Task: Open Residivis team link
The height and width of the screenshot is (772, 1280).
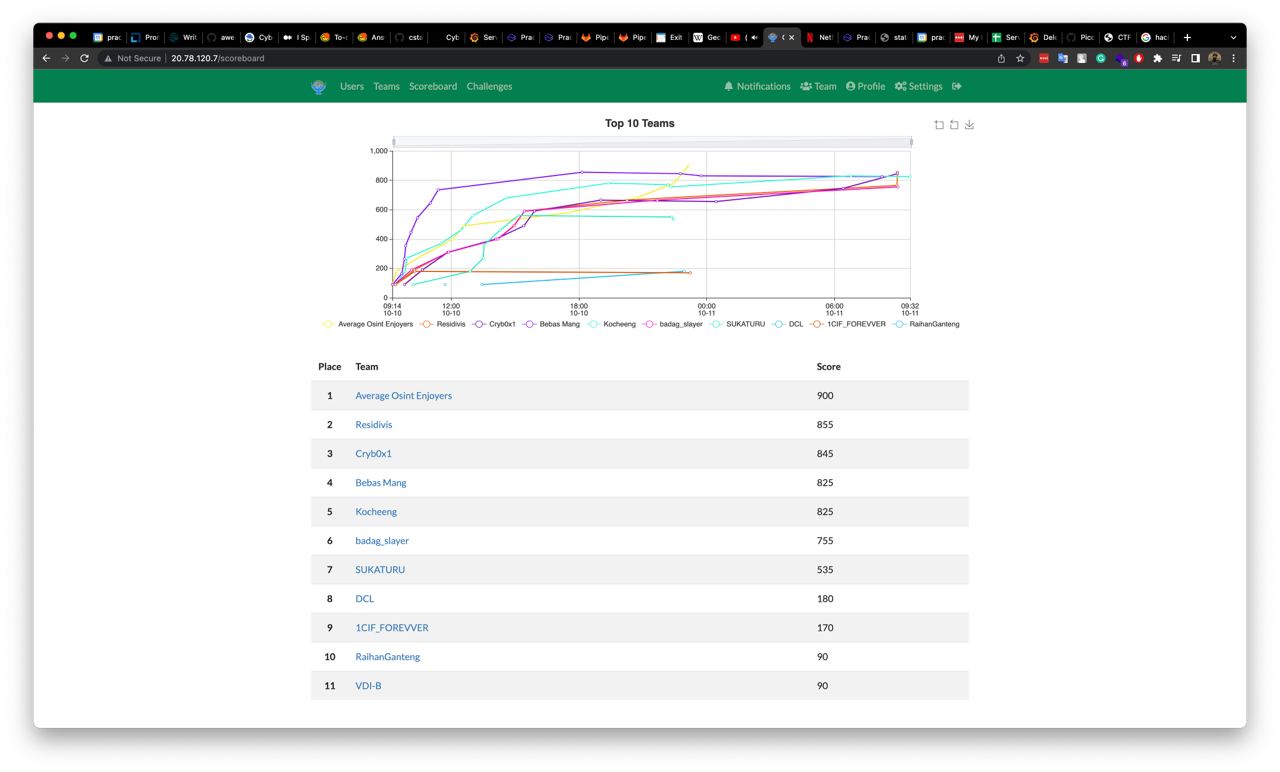Action: pyautogui.click(x=373, y=425)
